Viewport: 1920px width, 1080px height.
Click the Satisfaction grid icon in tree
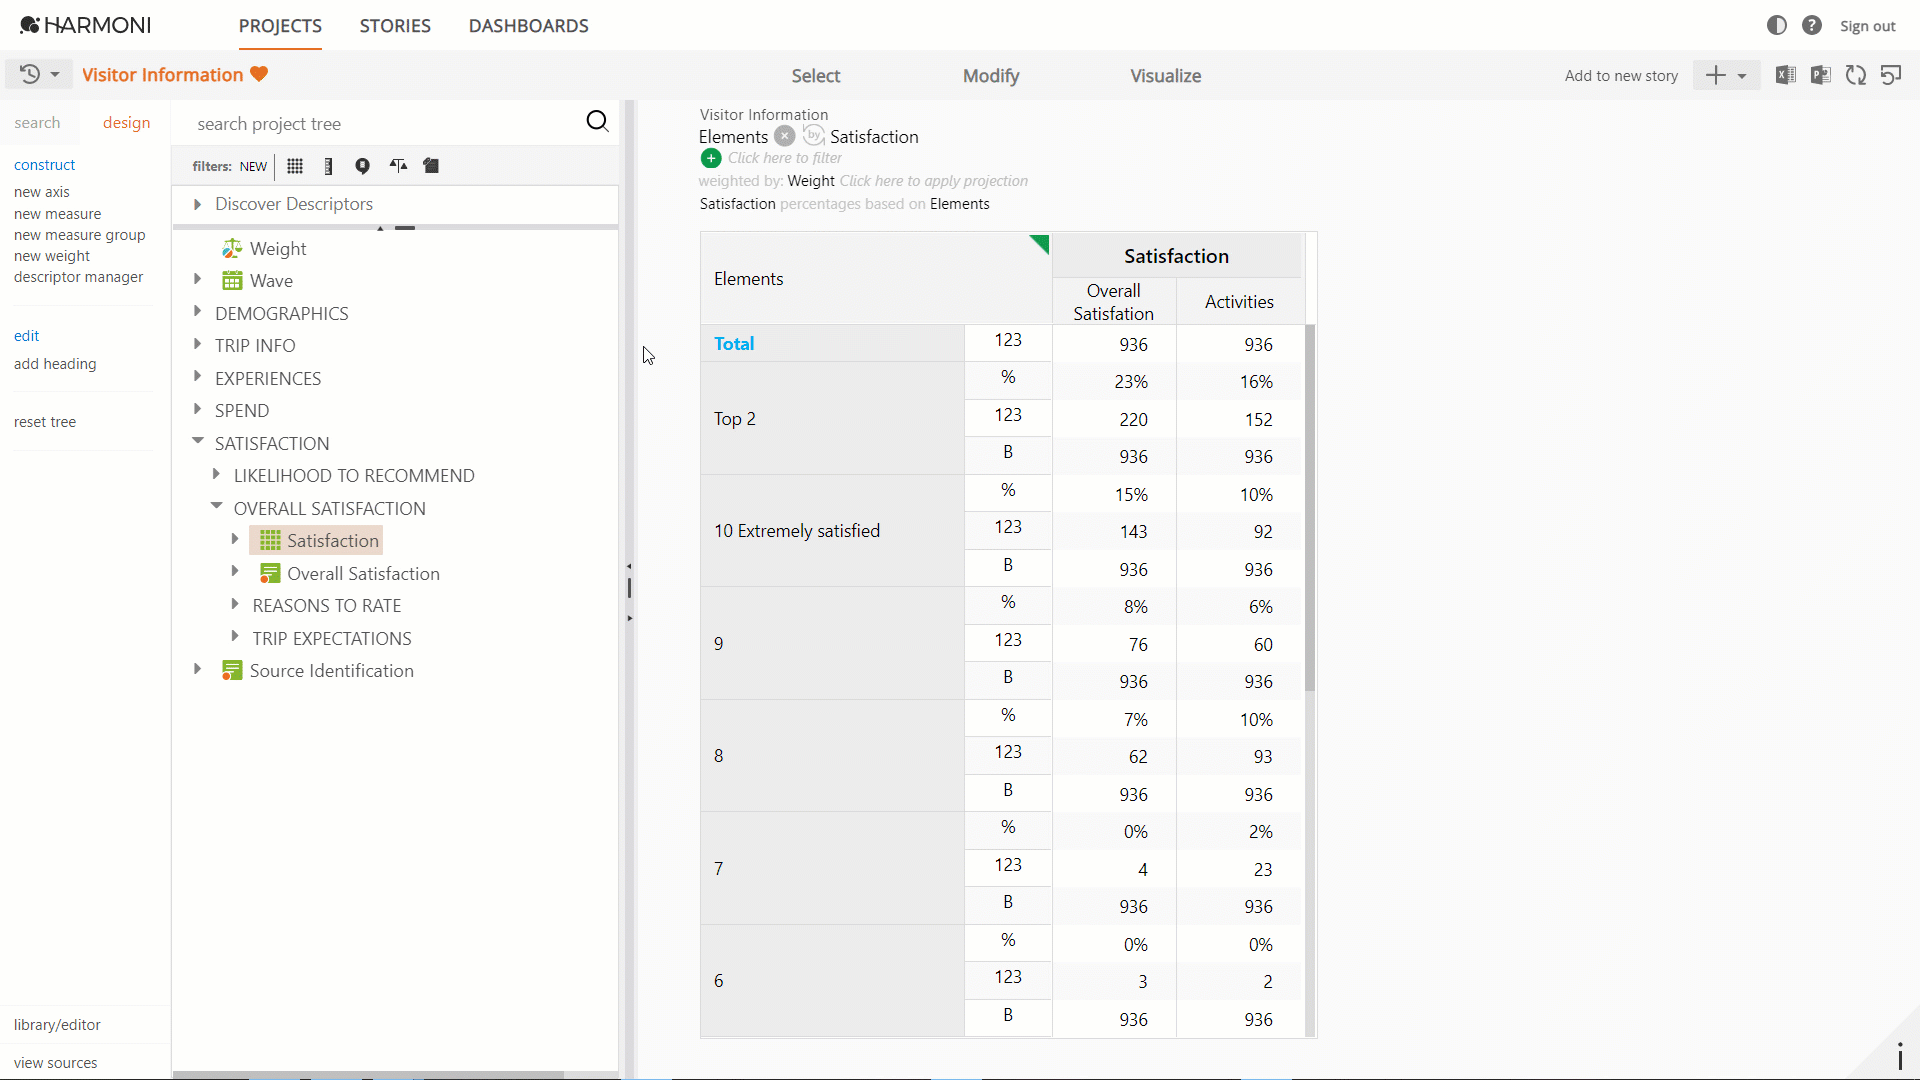click(x=270, y=541)
